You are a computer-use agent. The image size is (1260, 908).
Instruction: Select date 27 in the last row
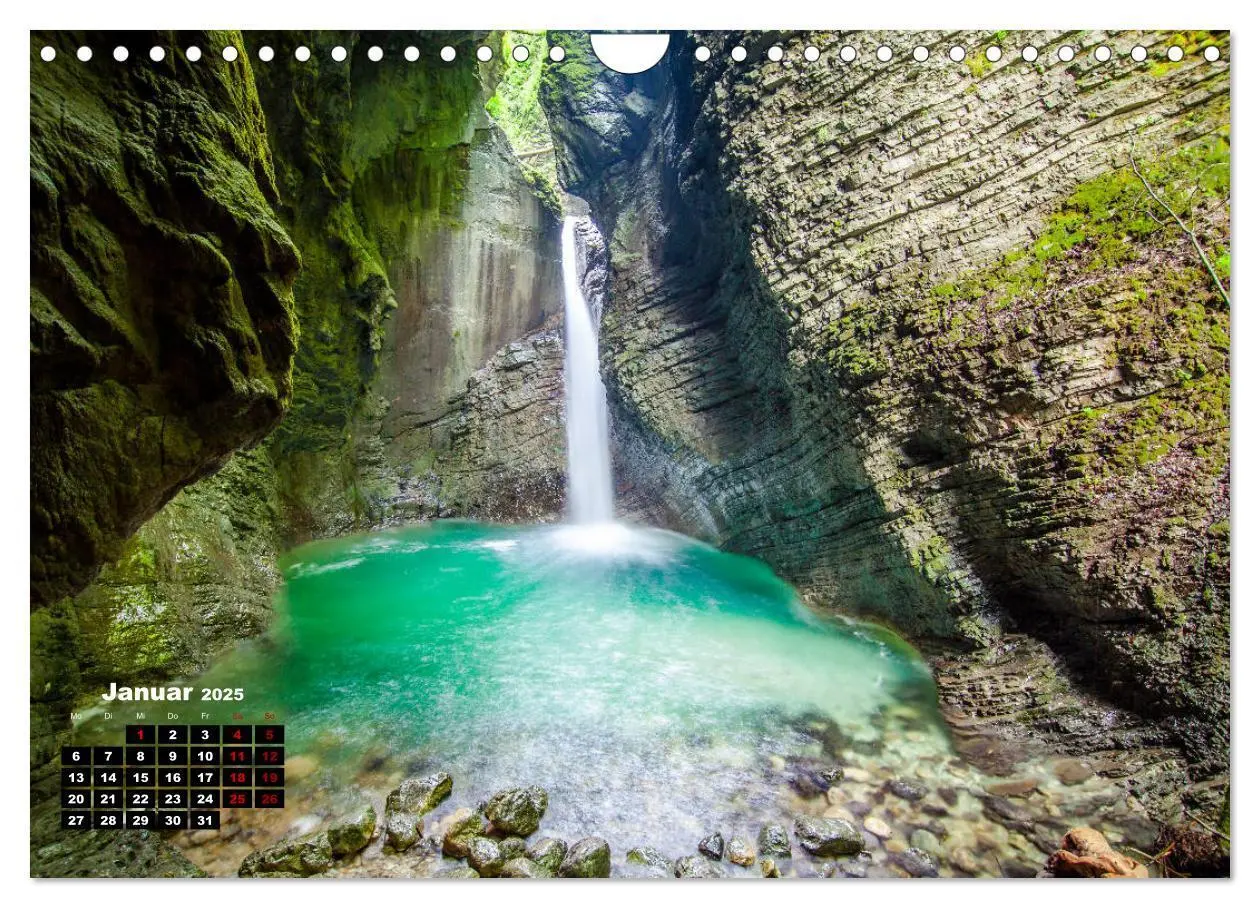coord(76,821)
